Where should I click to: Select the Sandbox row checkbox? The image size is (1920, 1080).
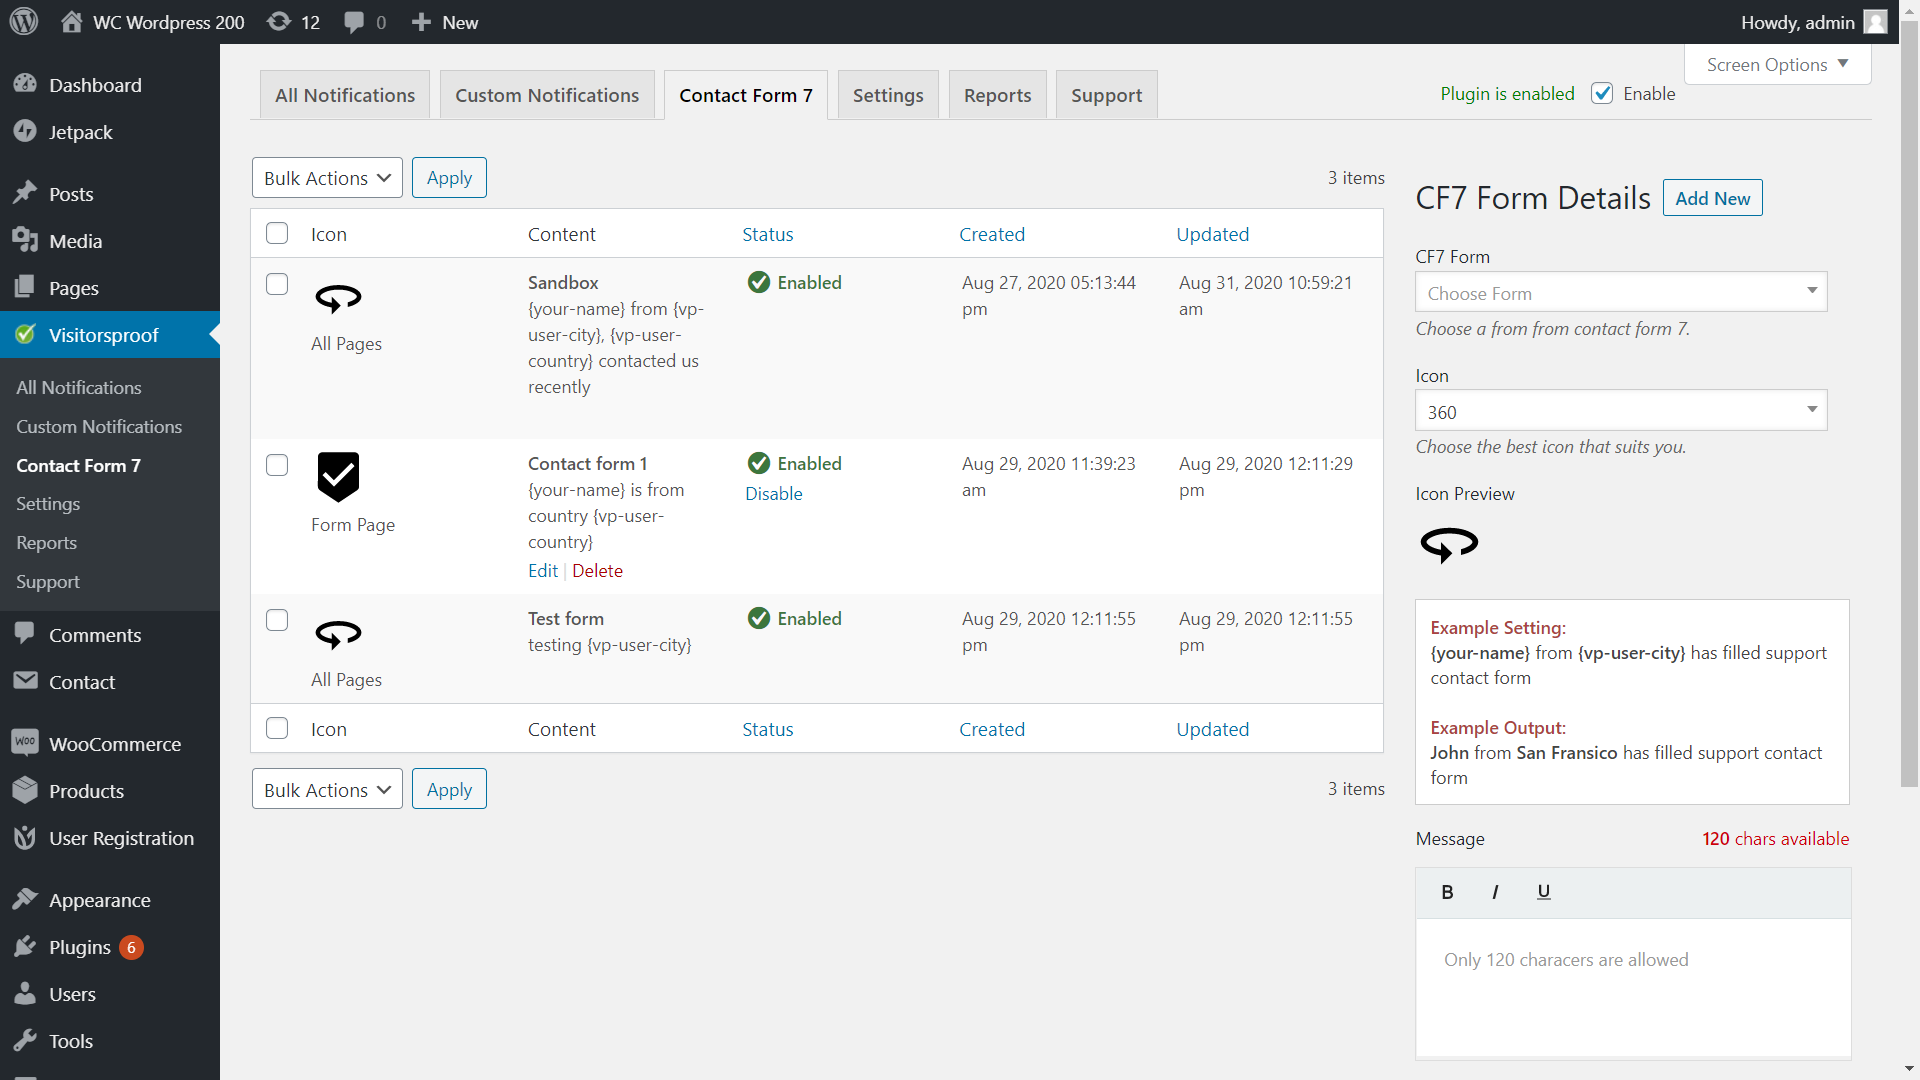(277, 284)
